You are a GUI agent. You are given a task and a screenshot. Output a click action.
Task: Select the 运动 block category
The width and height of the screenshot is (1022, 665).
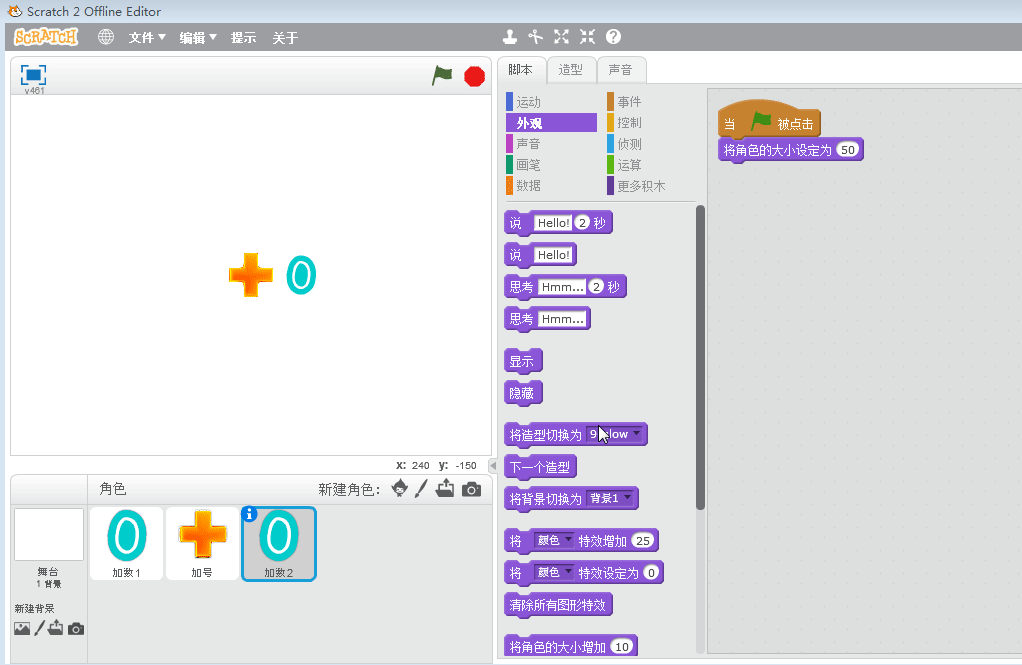528,102
